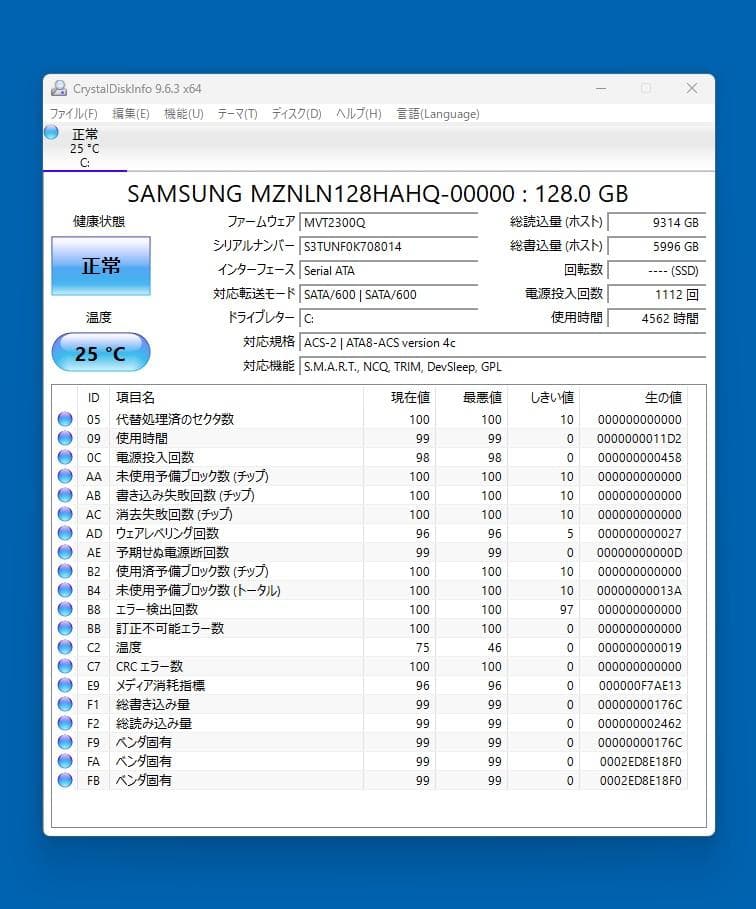Click total host writes value 5996 GB

[x=656, y=246]
